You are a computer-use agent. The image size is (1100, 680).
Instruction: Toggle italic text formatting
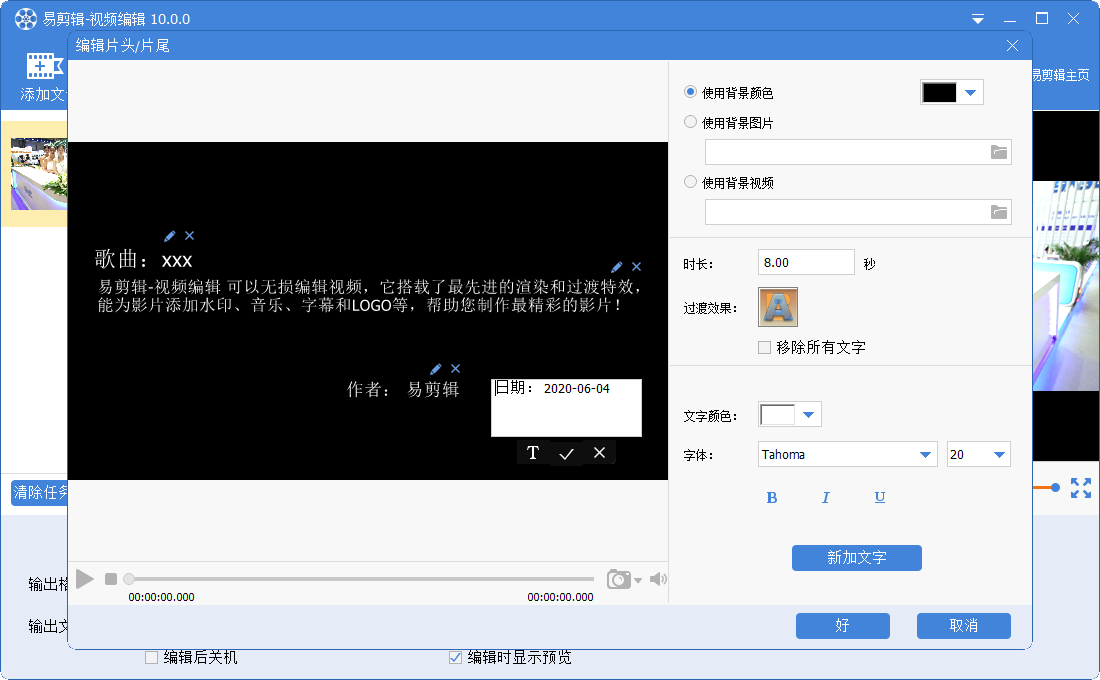pyautogui.click(x=826, y=498)
